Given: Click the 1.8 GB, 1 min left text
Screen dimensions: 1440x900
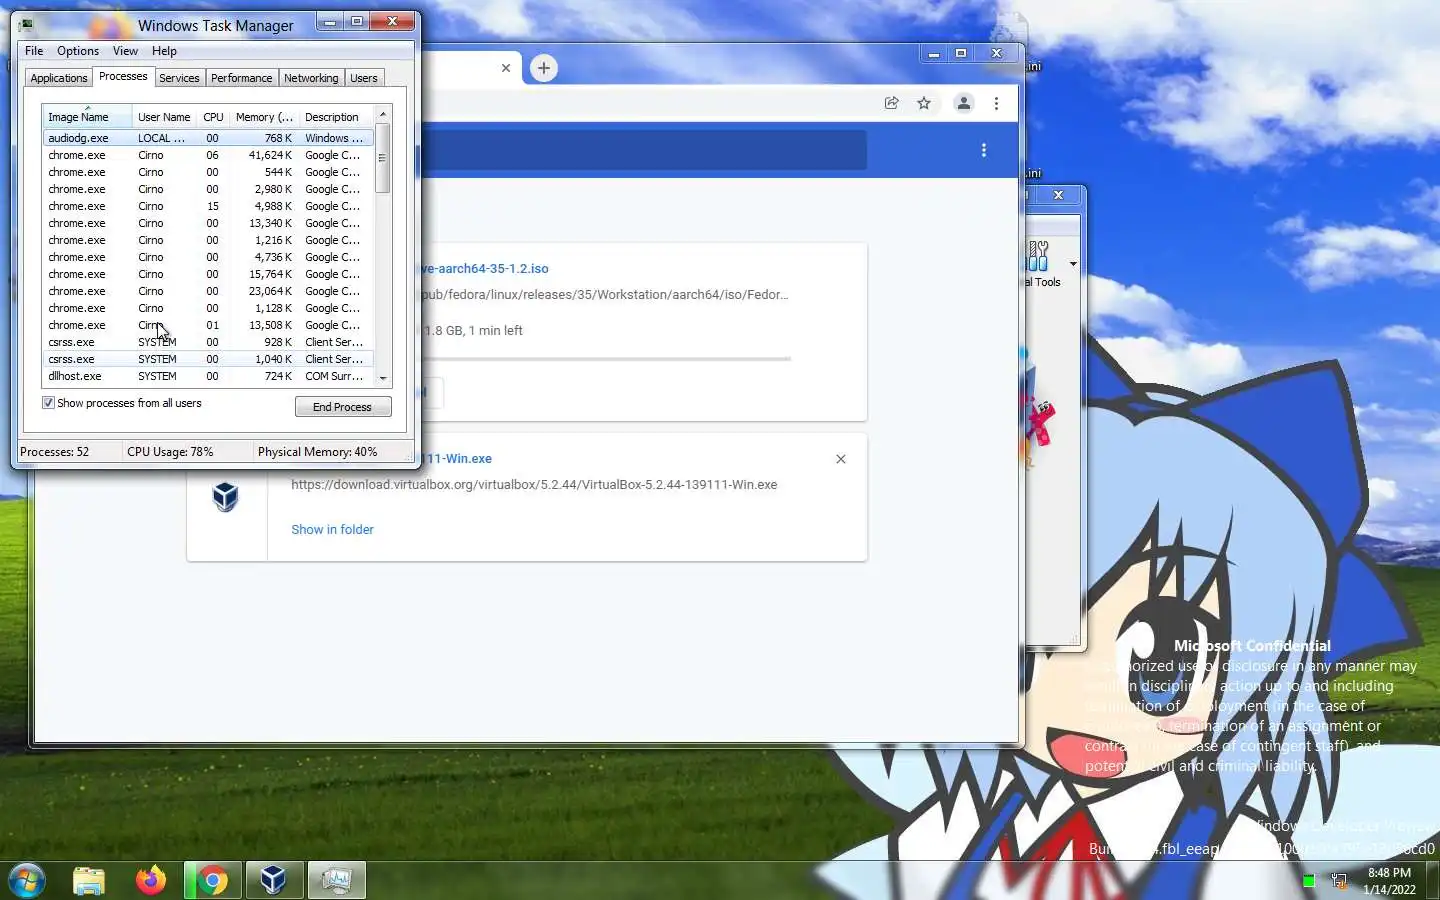Looking at the screenshot, I should pos(472,331).
